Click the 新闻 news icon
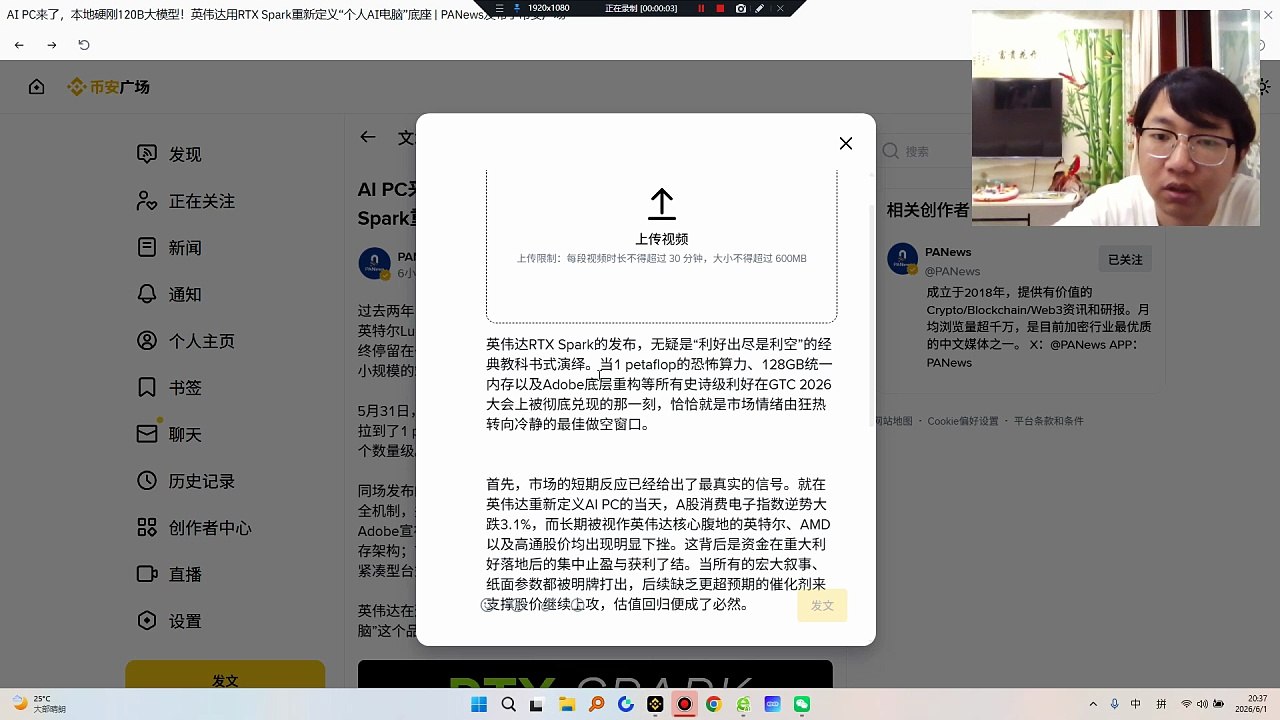 147,247
